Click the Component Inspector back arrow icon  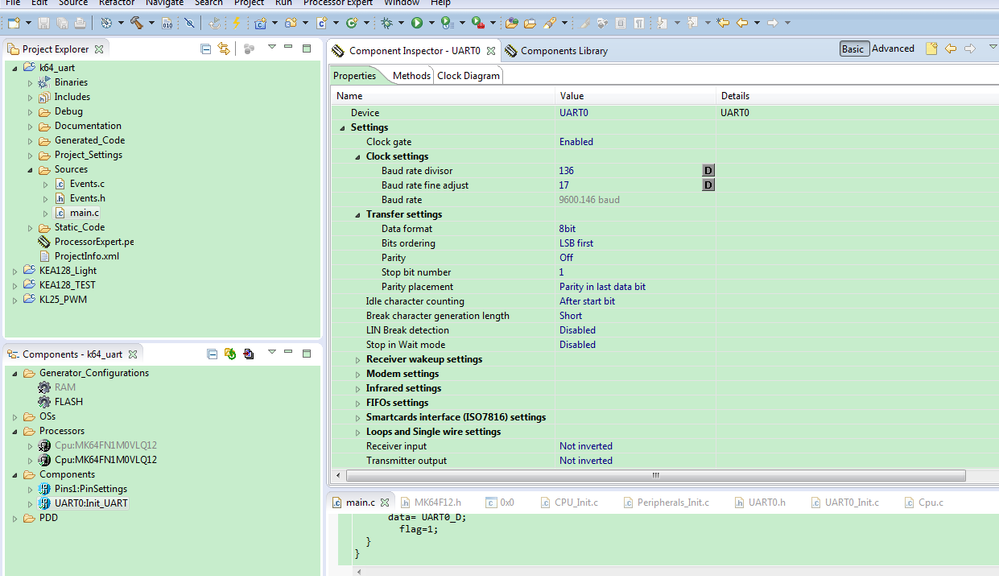pyautogui.click(x=951, y=48)
